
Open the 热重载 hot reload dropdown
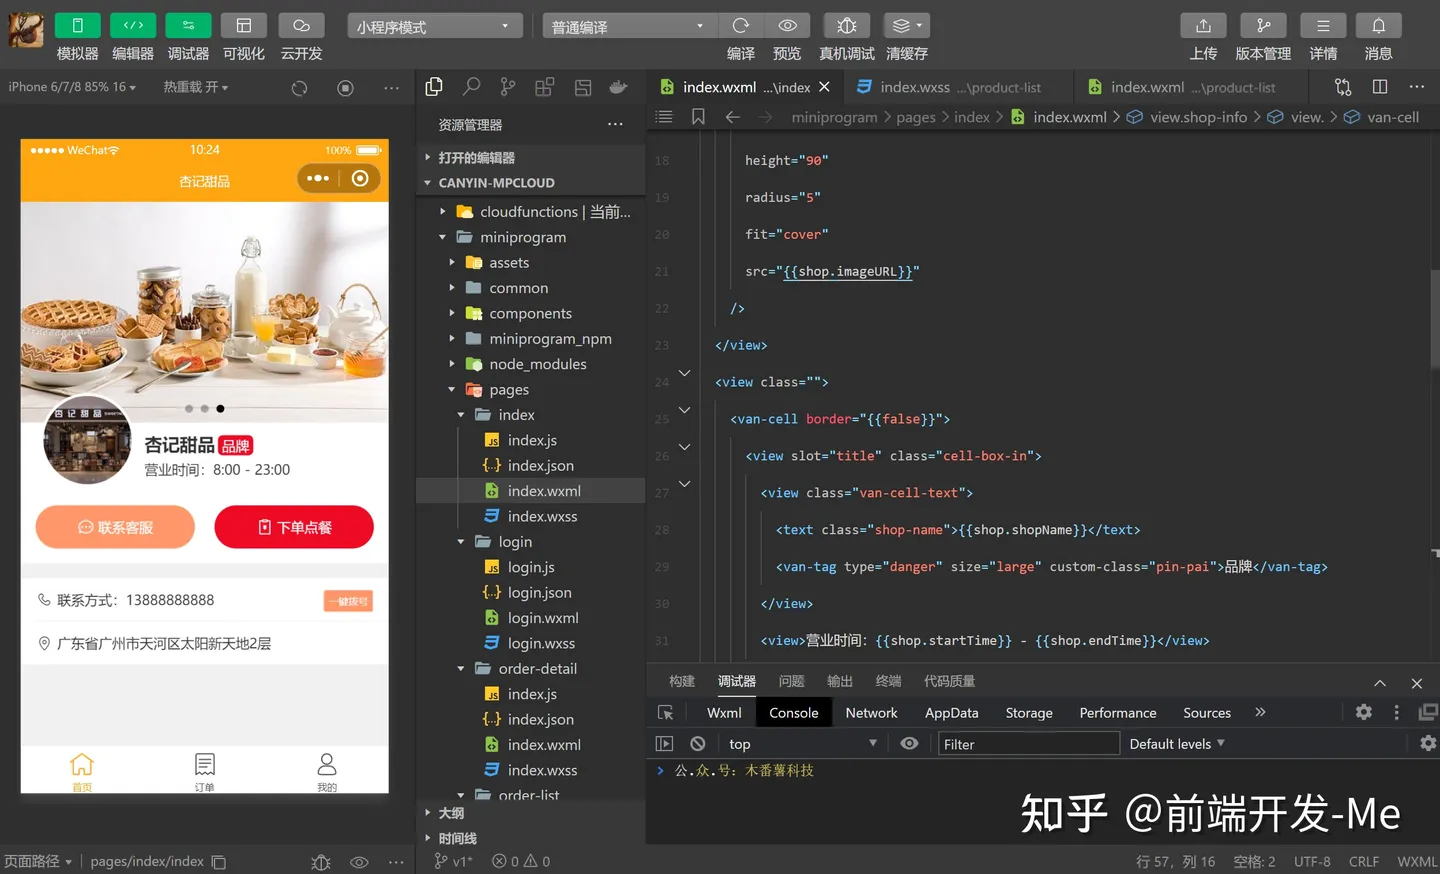click(x=196, y=87)
